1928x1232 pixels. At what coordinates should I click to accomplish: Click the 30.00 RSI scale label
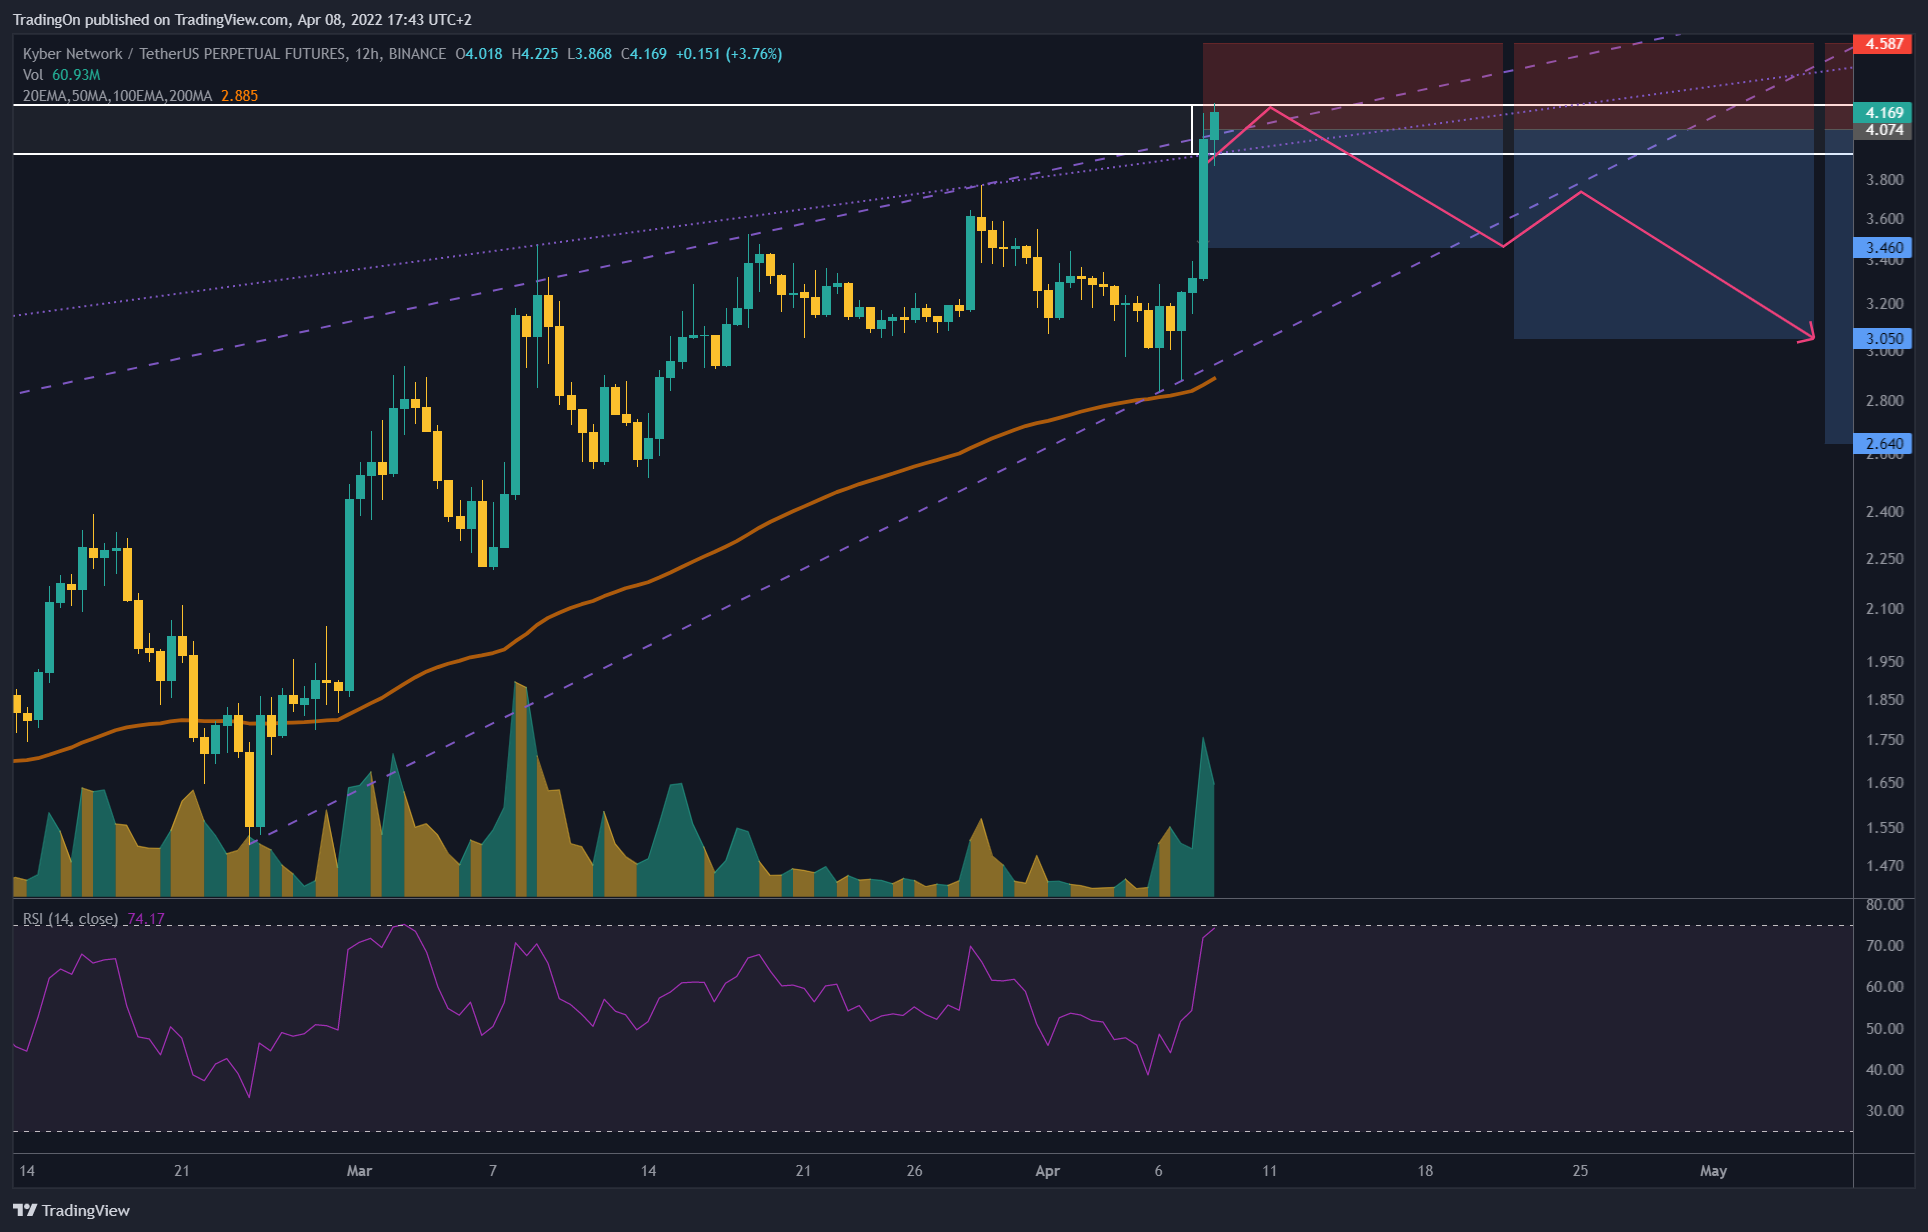click(x=1884, y=1111)
